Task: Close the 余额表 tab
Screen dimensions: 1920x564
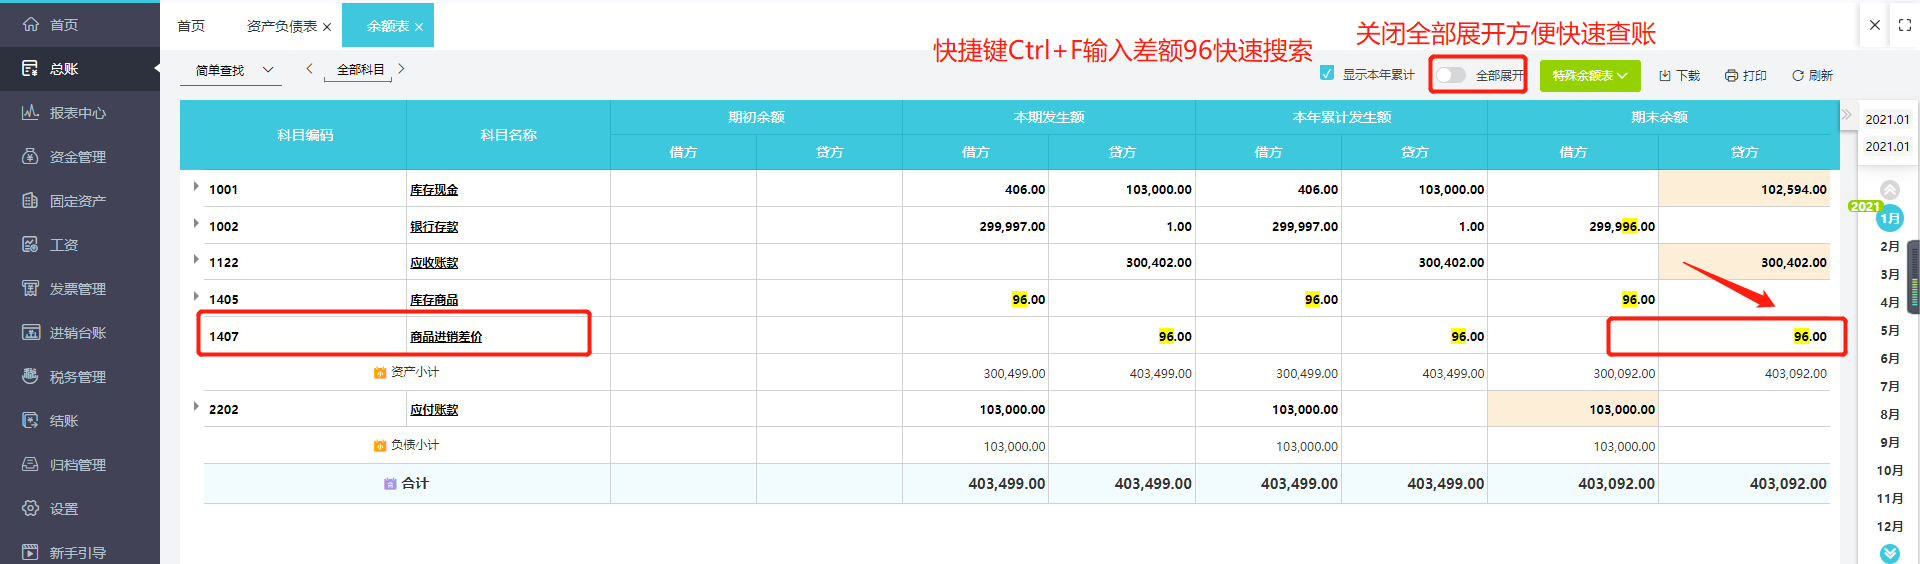Action: 419,27
